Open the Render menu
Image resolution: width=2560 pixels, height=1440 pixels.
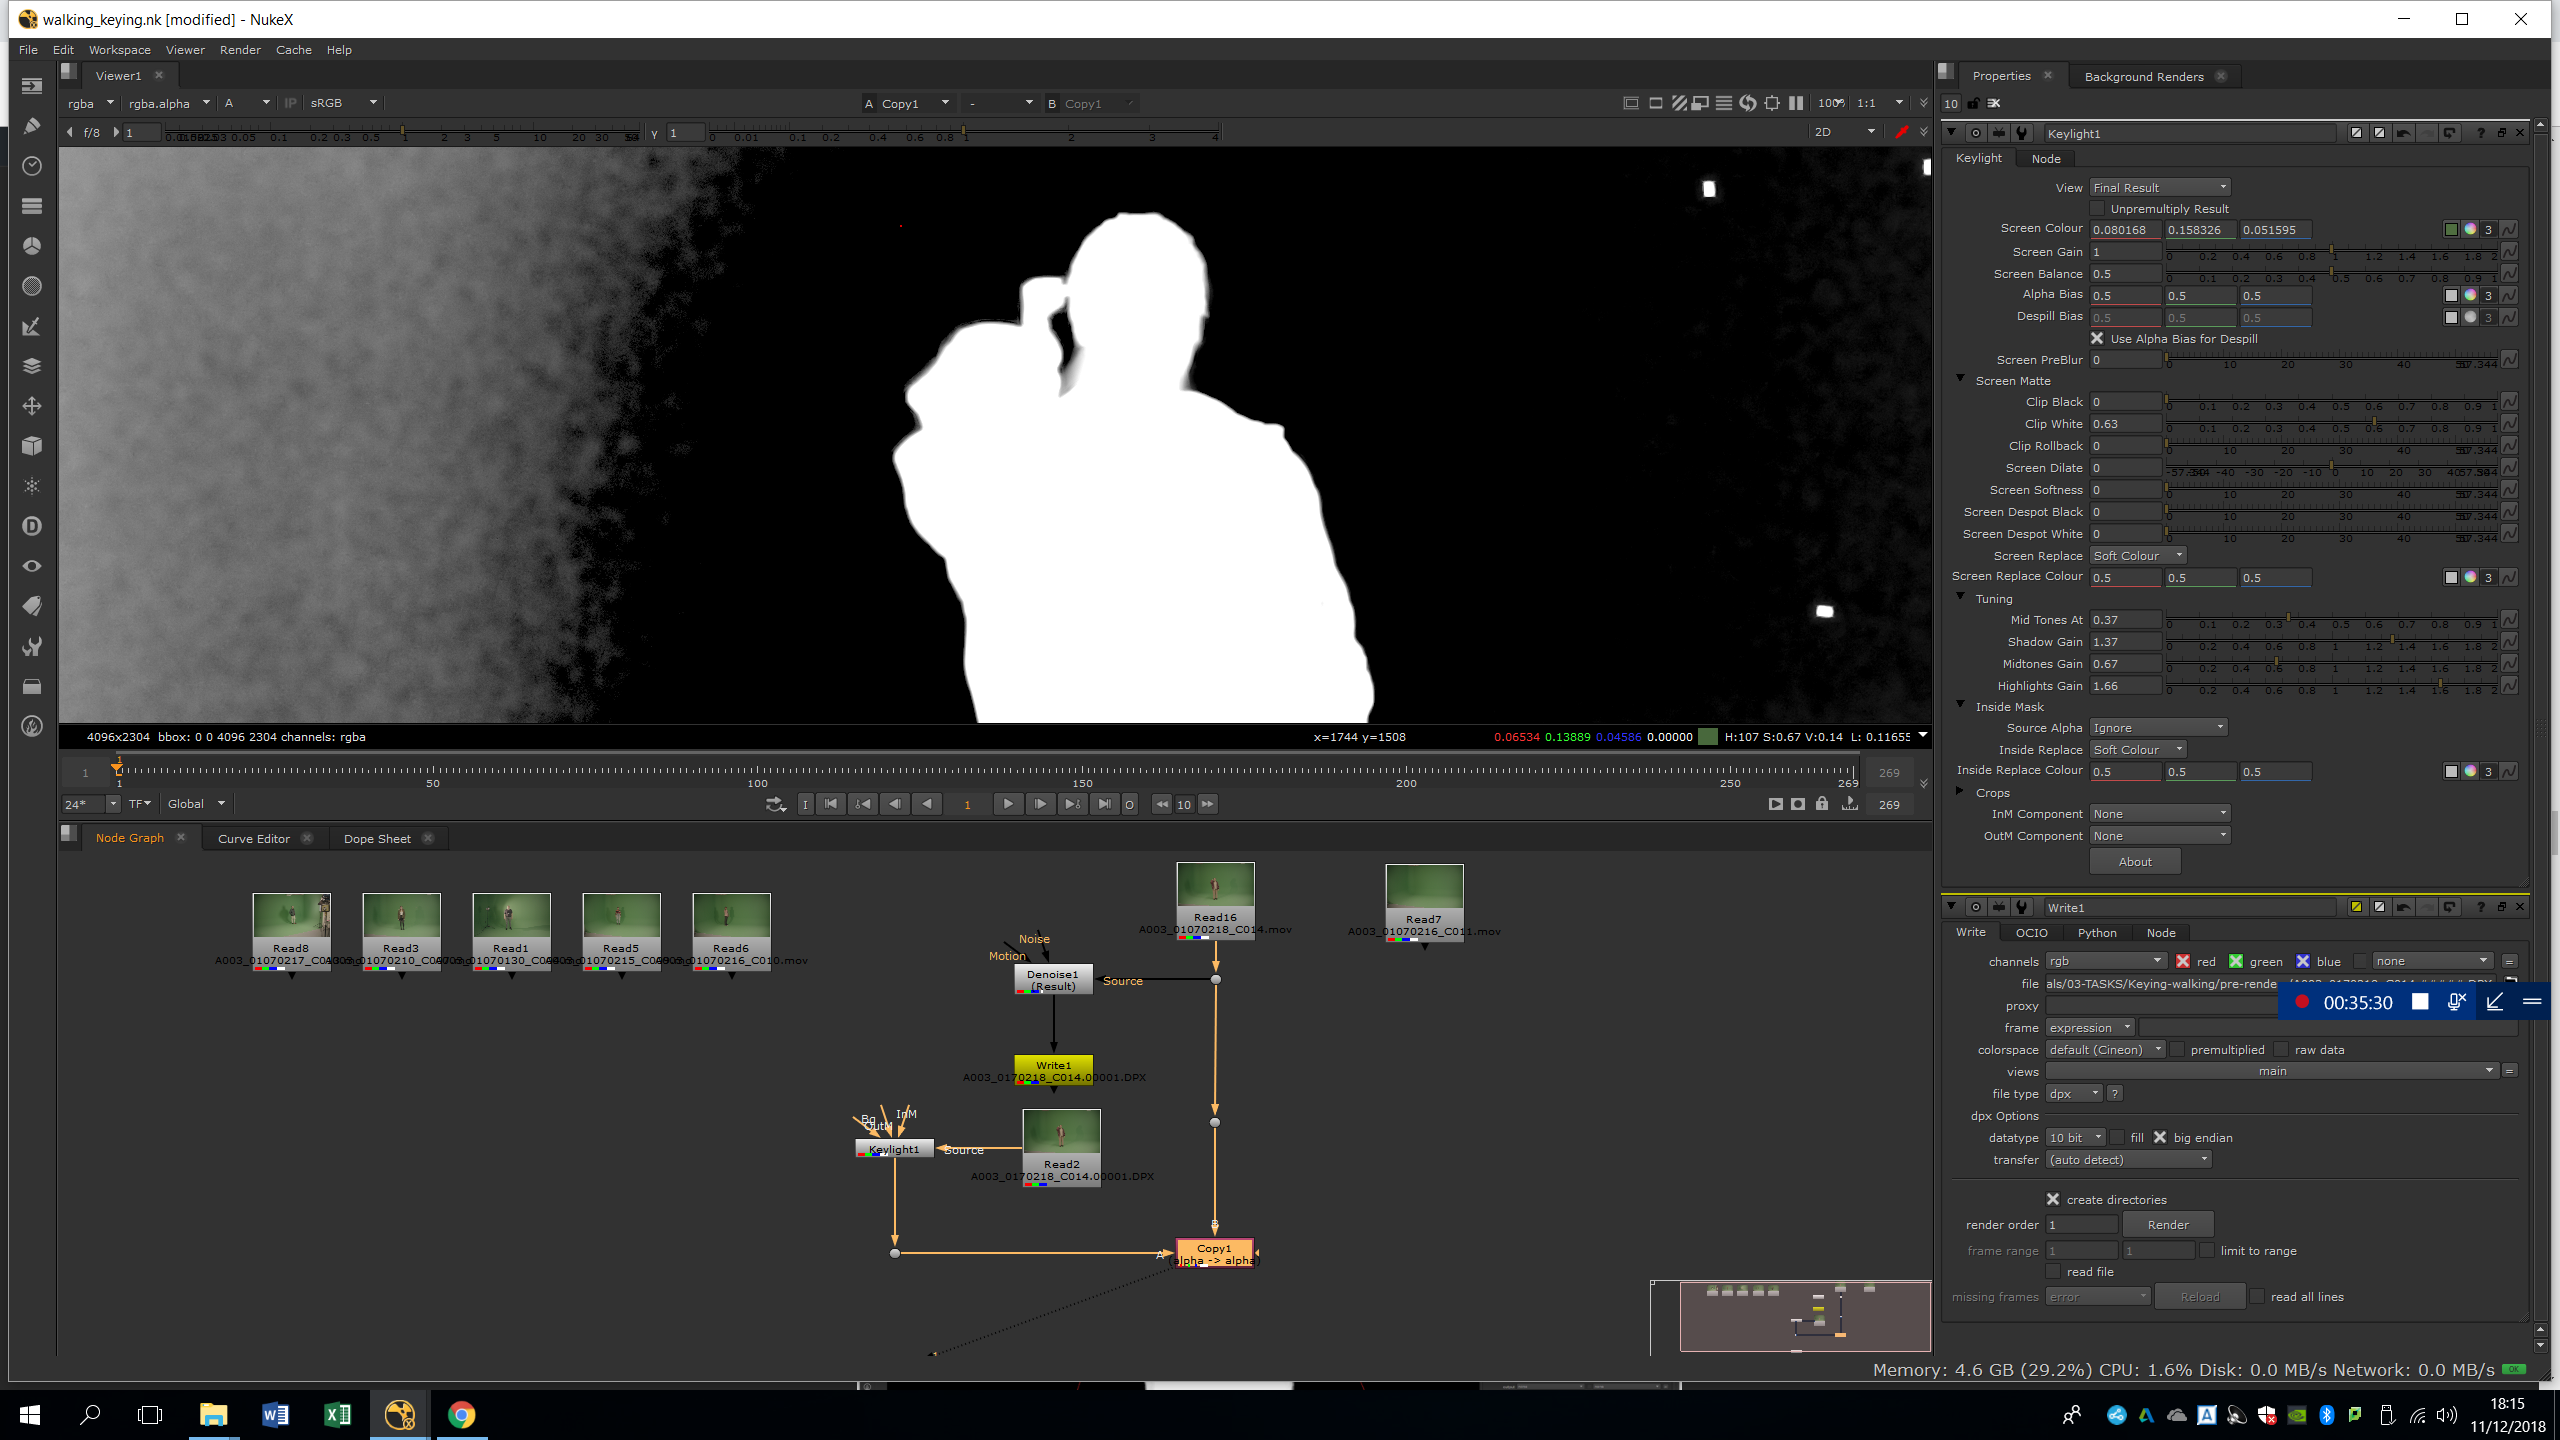coord(240,50)
